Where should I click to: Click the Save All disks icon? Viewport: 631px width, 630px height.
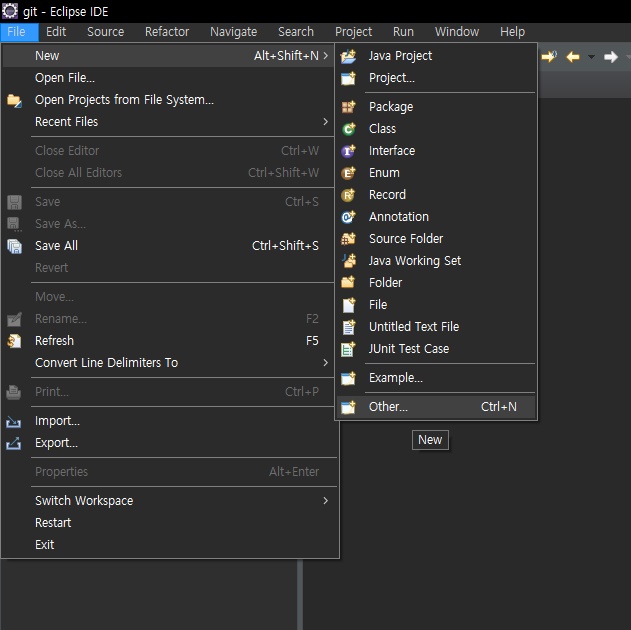(14, 246)
